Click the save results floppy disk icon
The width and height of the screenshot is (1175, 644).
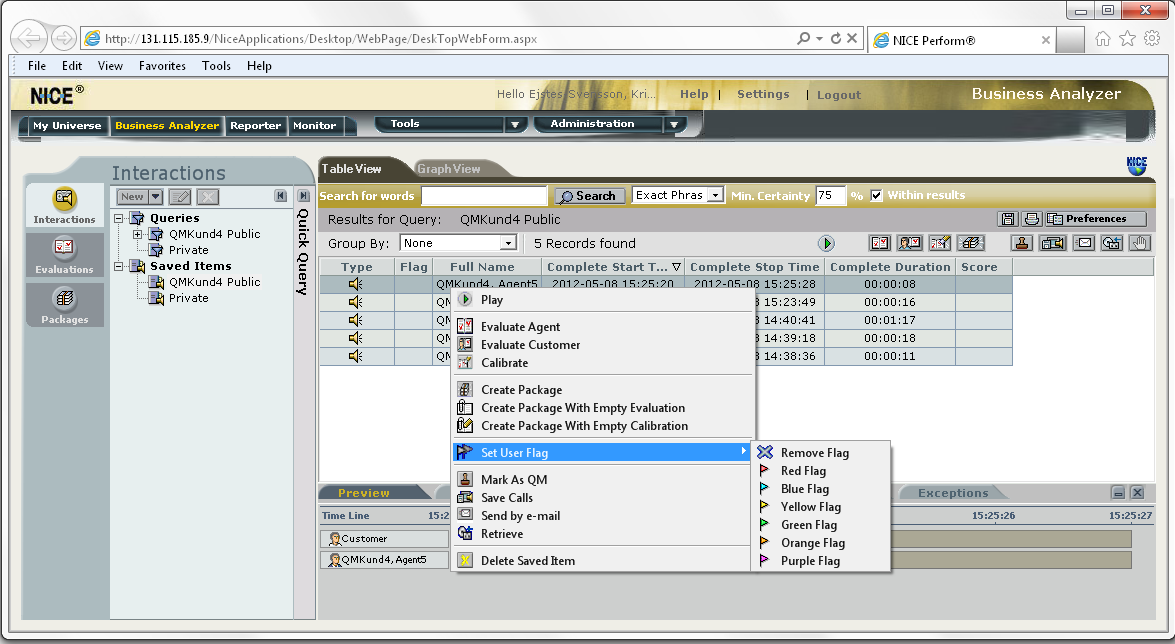tap(1009, 219)
